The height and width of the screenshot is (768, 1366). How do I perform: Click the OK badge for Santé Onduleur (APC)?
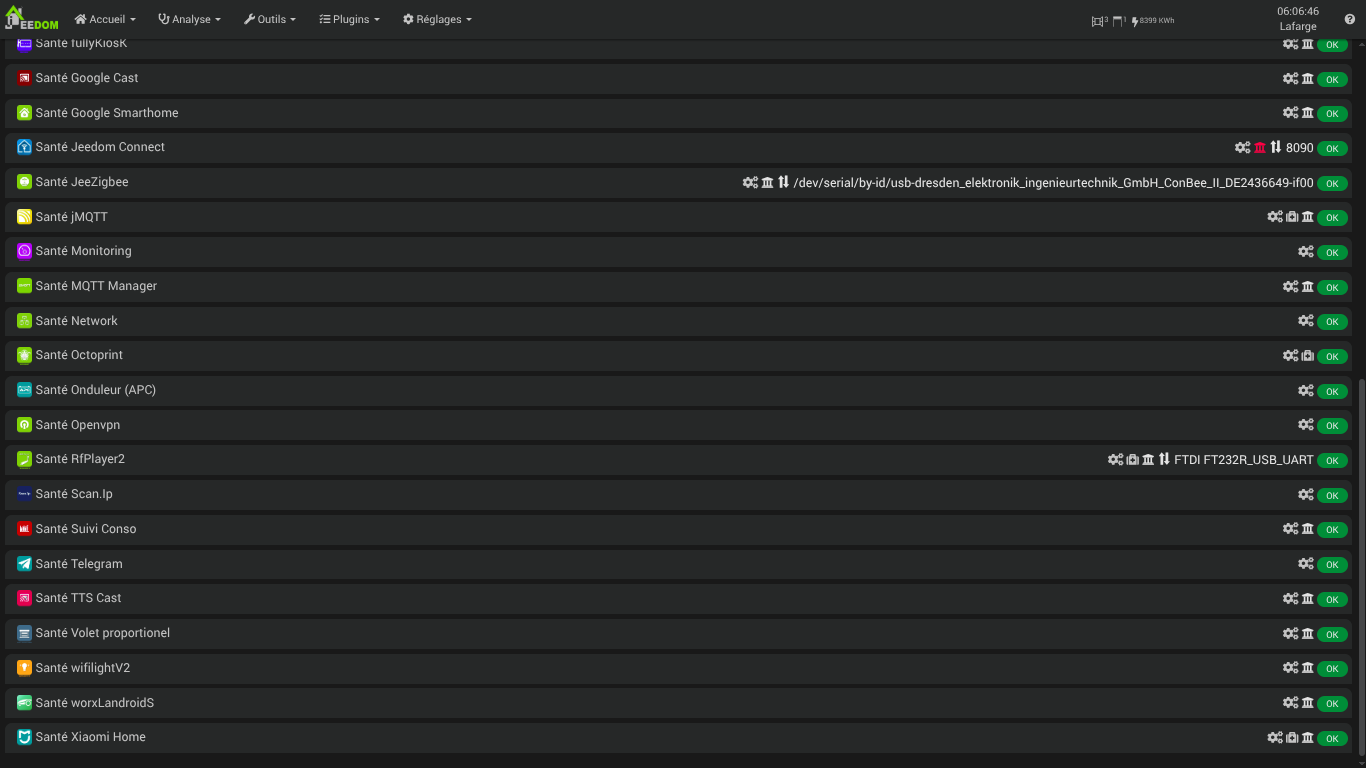[x=1332, y=391]
